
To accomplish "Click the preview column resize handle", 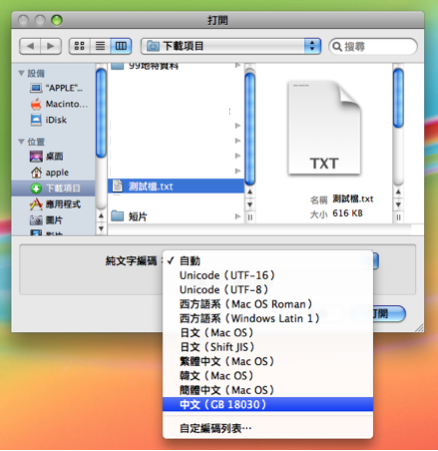I will [x=398, y=217].
